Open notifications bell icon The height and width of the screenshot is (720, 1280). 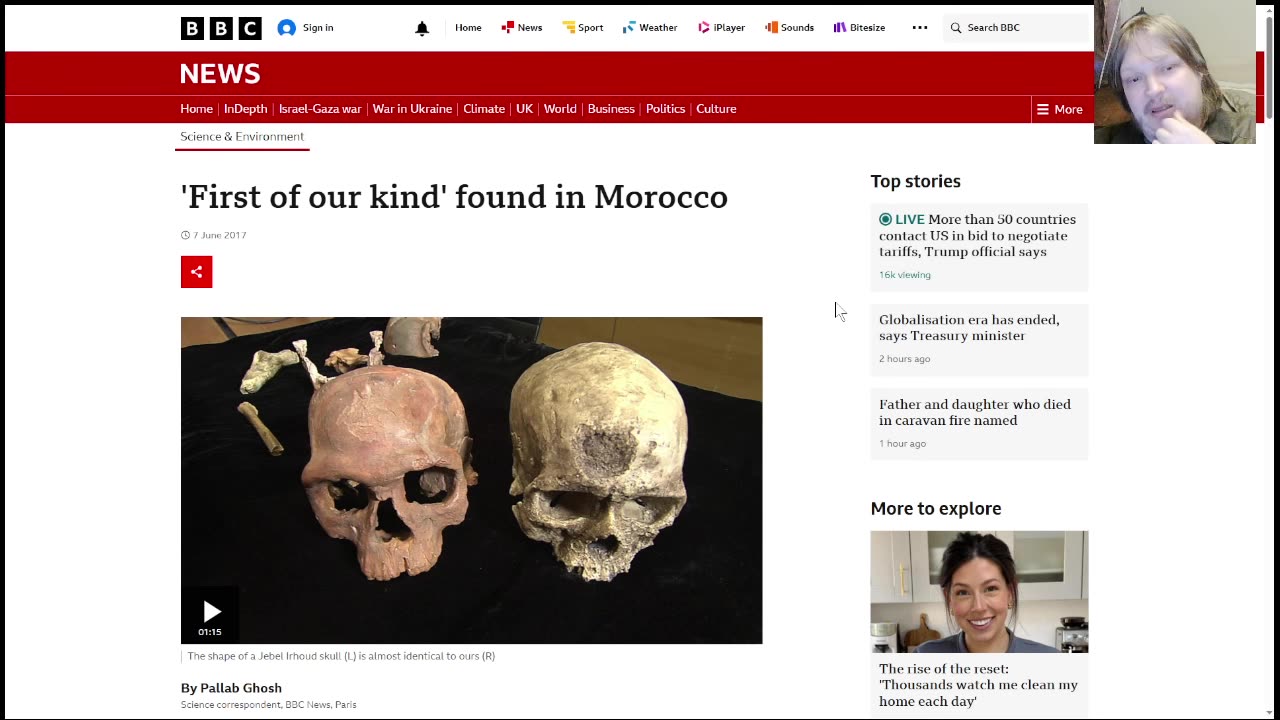point(422,28)
